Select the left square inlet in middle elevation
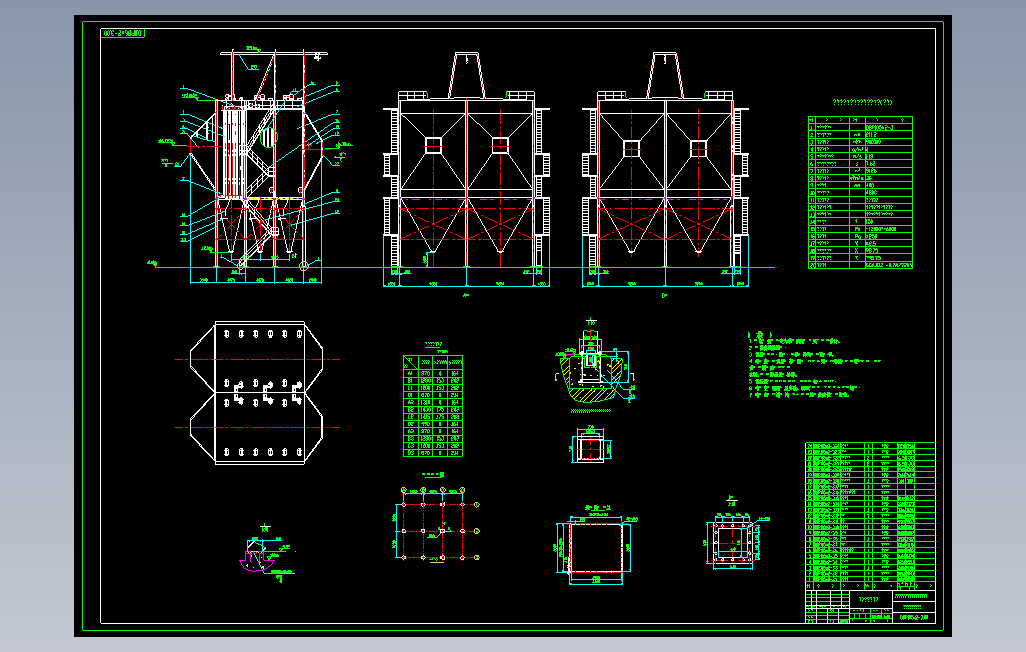Screen dimensions: 1026x652 pyautogui.click(x=433, y=145)
